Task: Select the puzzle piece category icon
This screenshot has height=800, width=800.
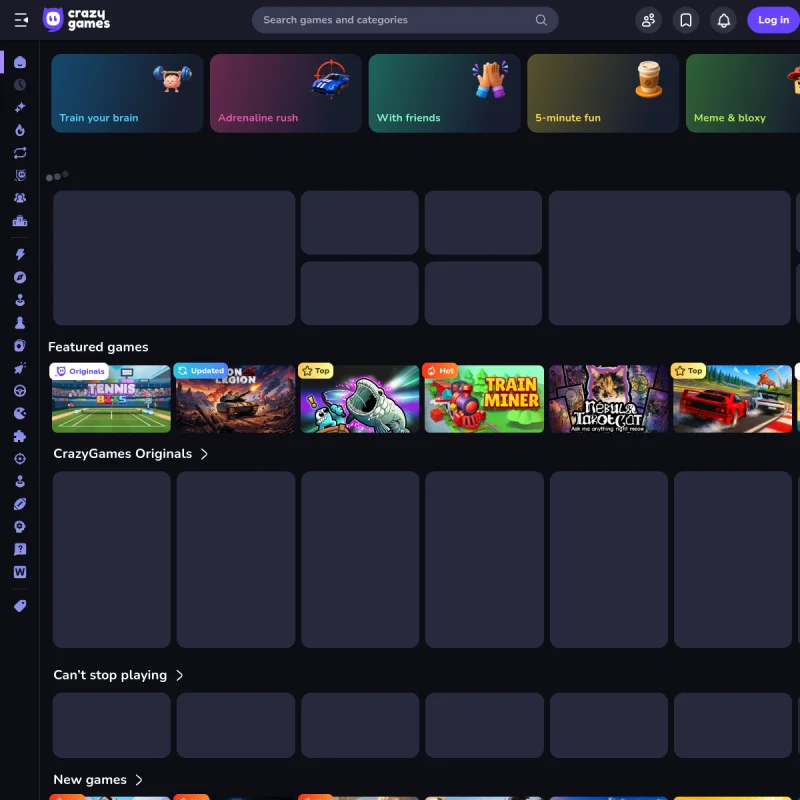Action: click(20, 436)
